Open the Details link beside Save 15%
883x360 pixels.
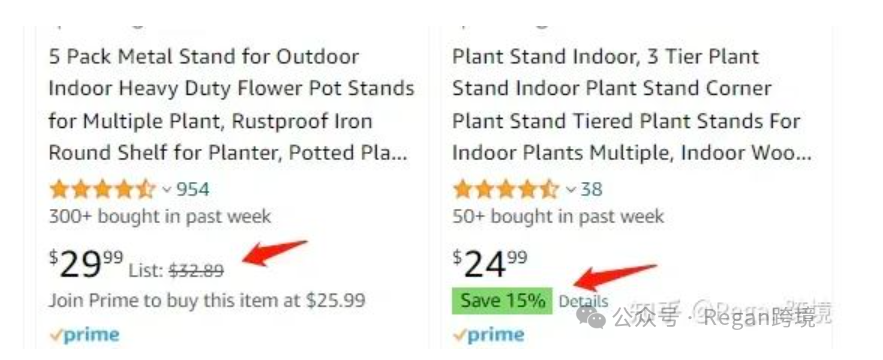click(583, 302)
